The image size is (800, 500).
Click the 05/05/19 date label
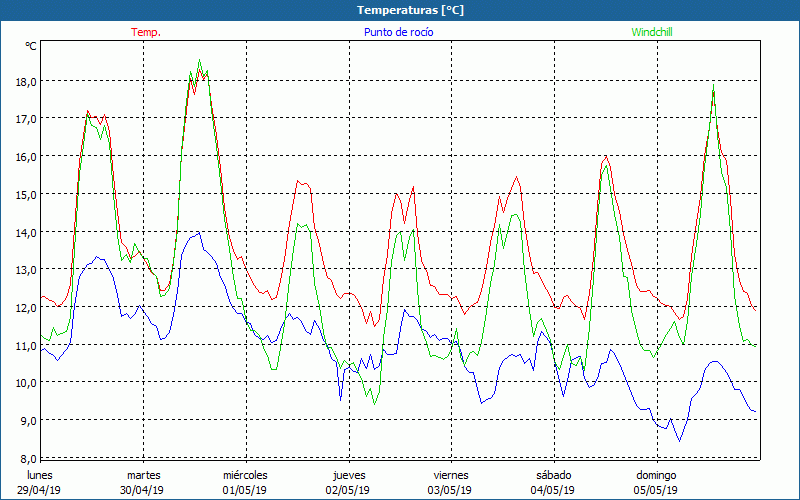(x=656, y=490)
